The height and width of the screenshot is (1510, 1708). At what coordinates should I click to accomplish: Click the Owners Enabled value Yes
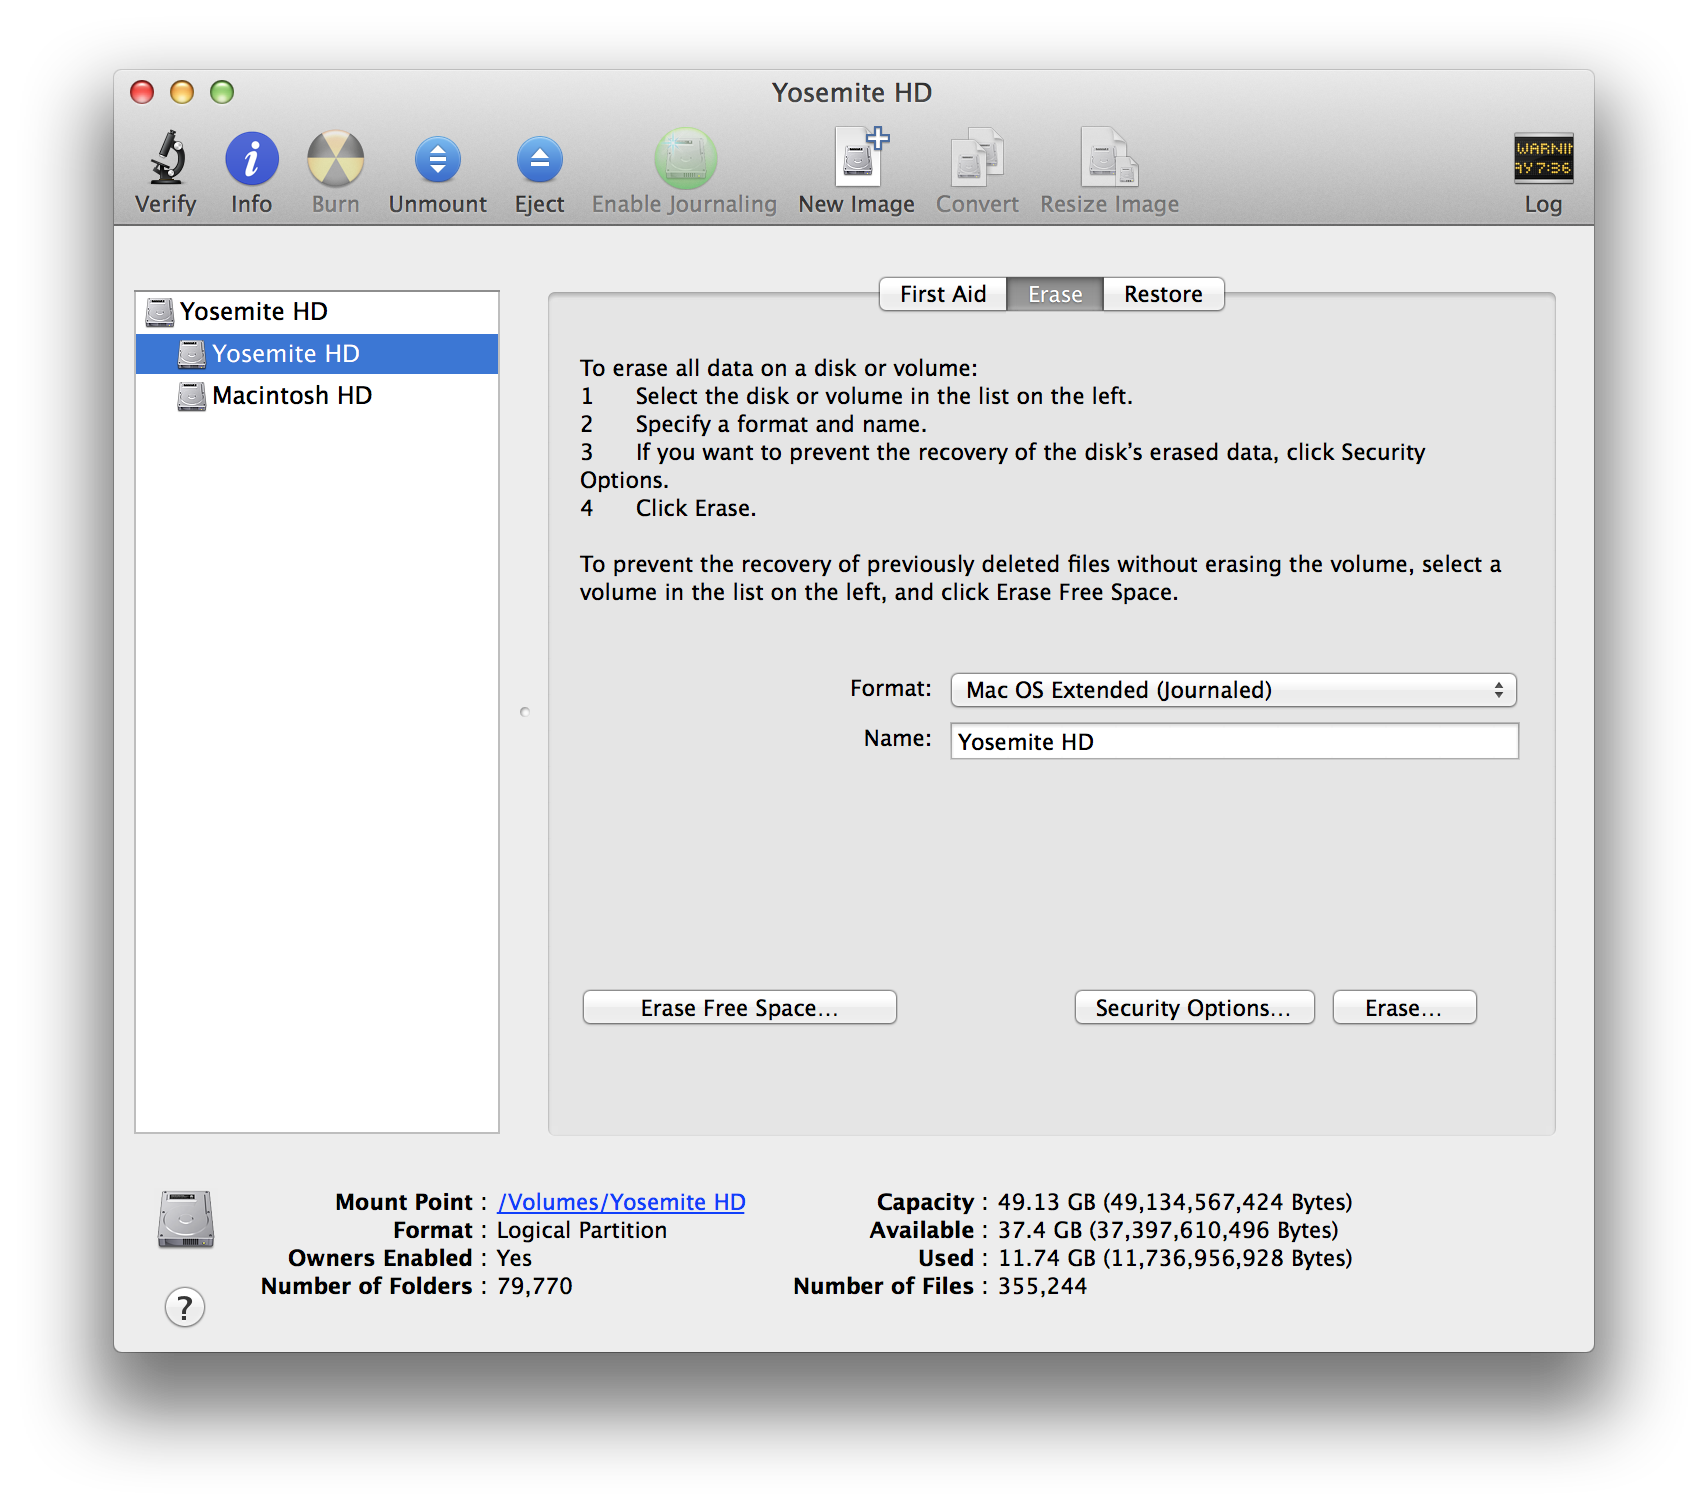(x=514, y=1258)
